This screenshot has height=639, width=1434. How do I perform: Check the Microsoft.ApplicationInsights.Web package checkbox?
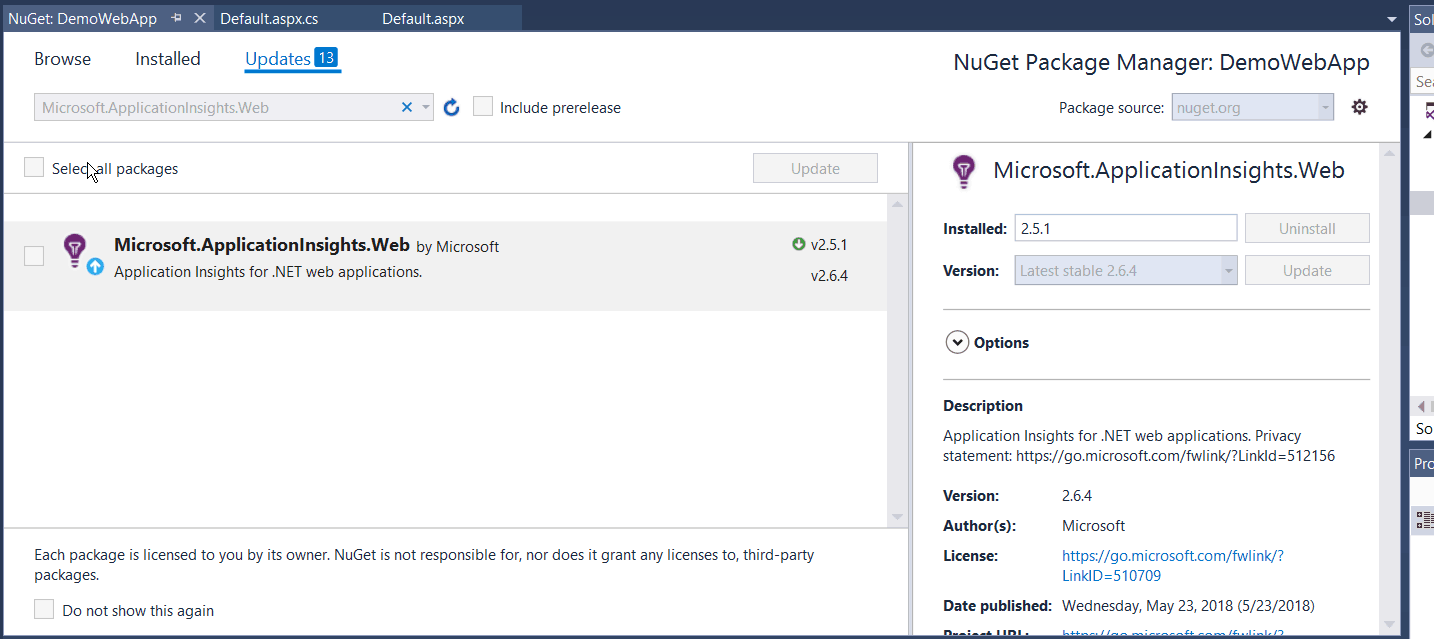tap(34, 256)
